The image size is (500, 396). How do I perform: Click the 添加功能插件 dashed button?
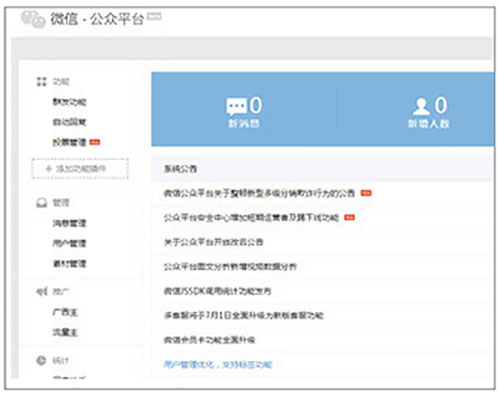pyautogui.click(x=80, y=169)
